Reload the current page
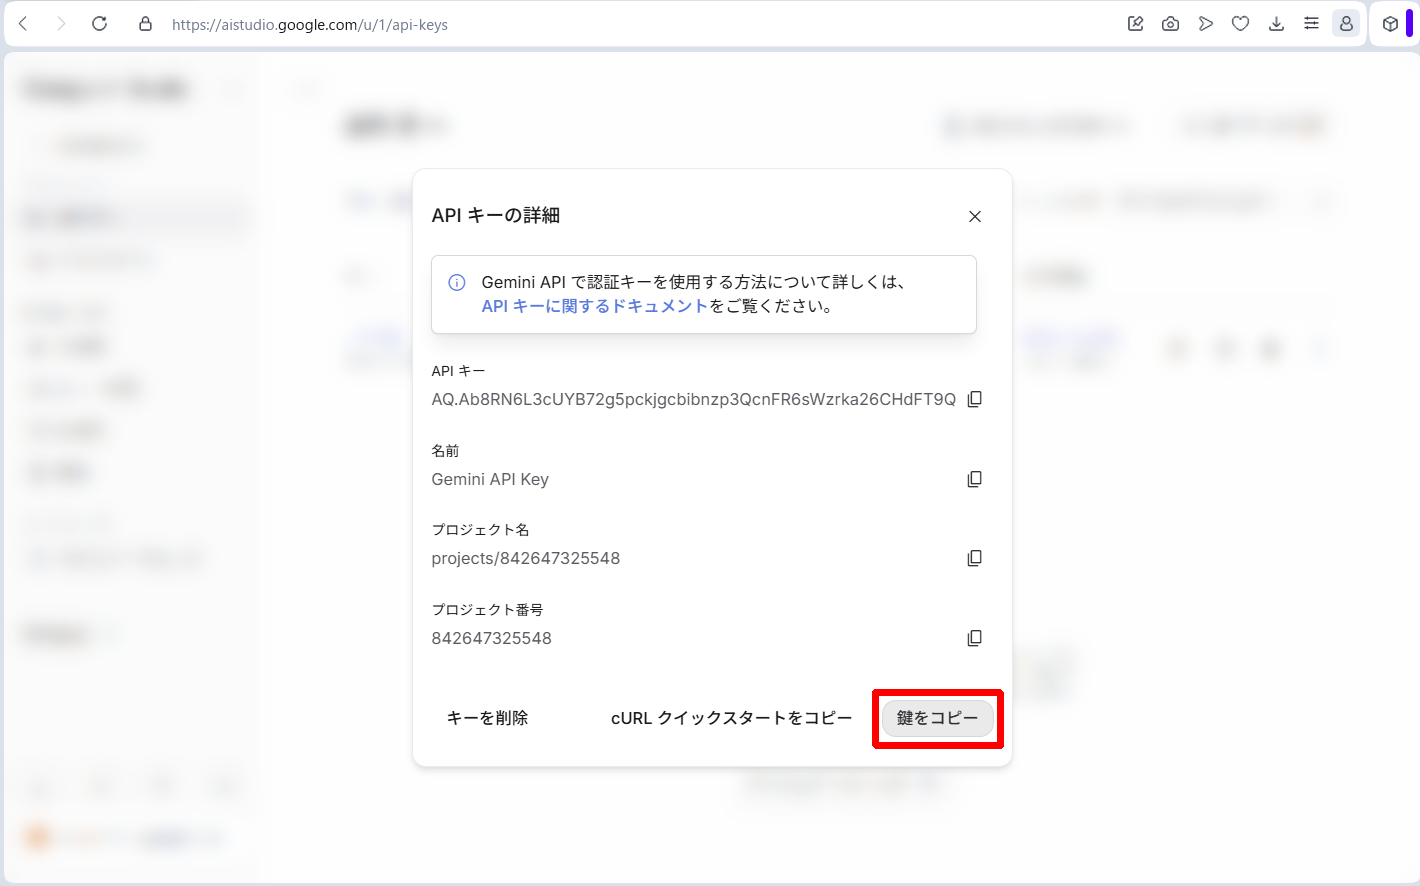This screenshot has width=1420, height=886. [x=99, y=24]
